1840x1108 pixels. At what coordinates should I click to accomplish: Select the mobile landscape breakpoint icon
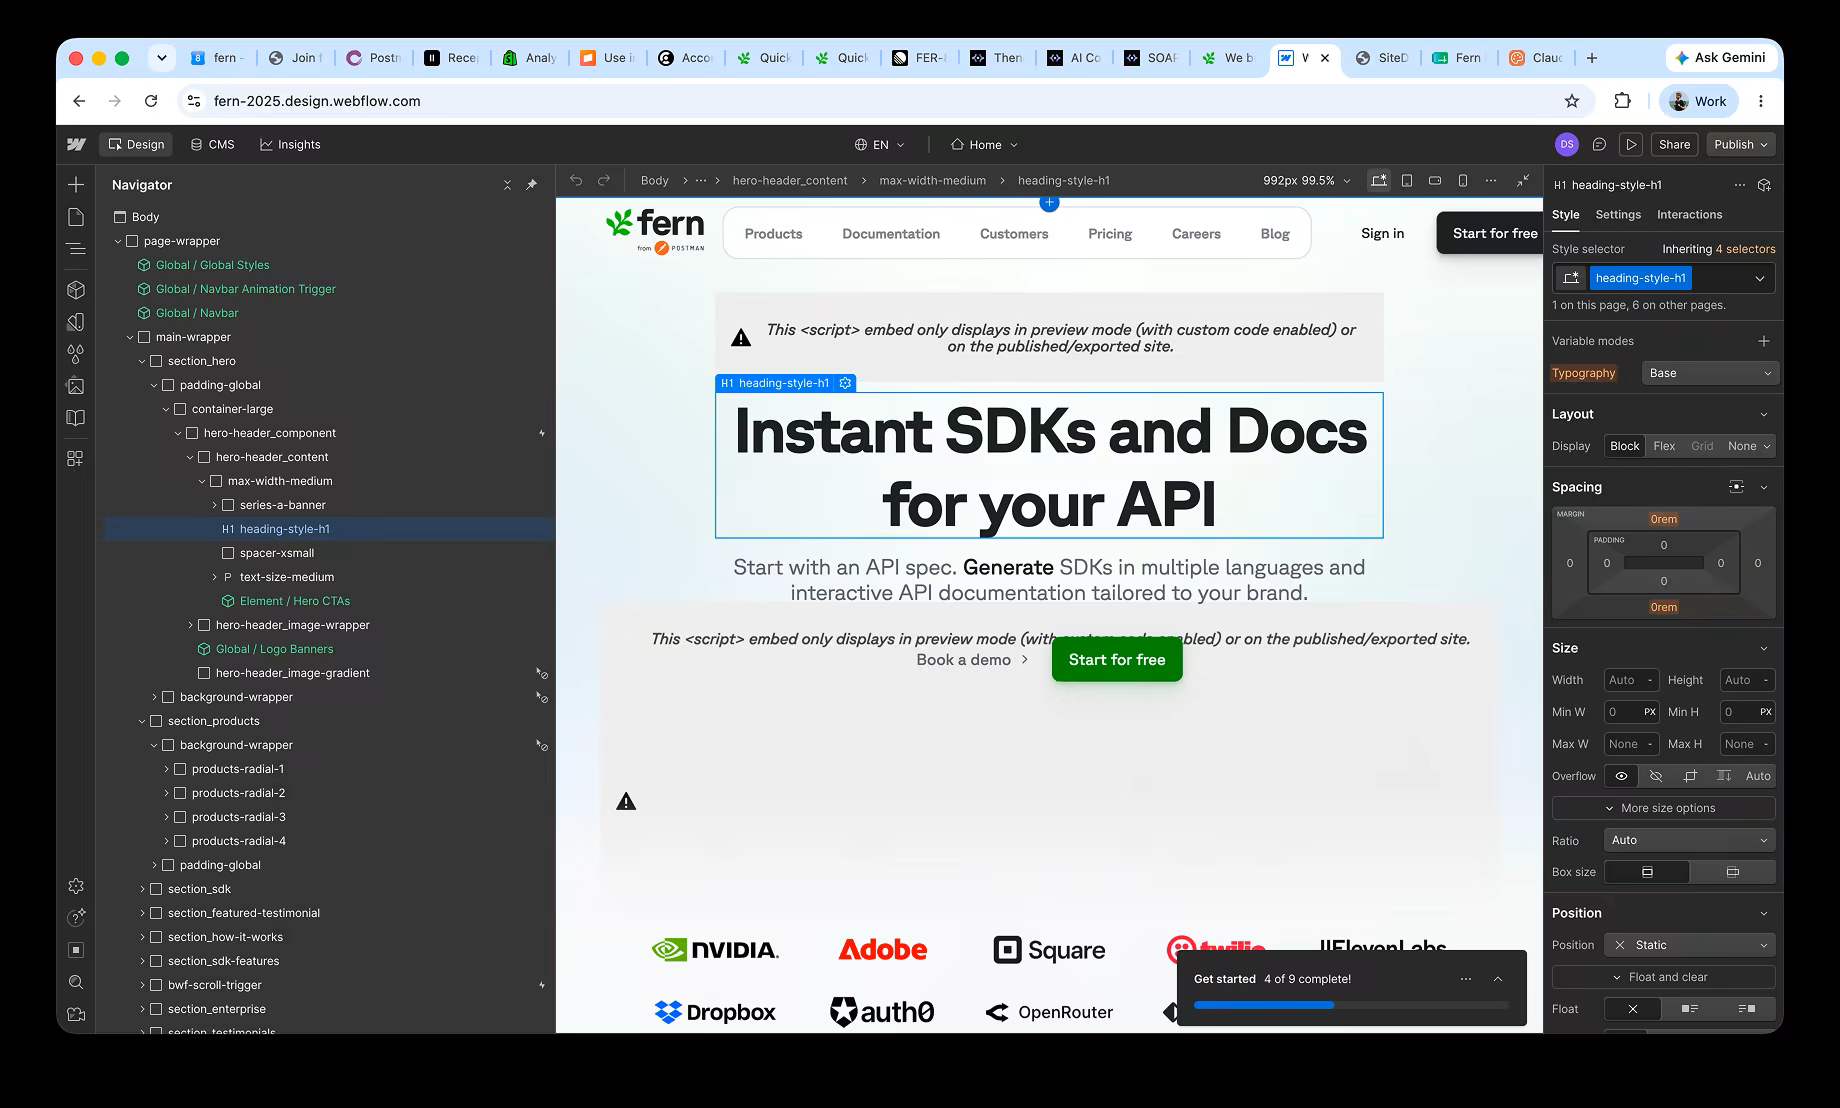pyautogui.click(x=1435, y=180)
